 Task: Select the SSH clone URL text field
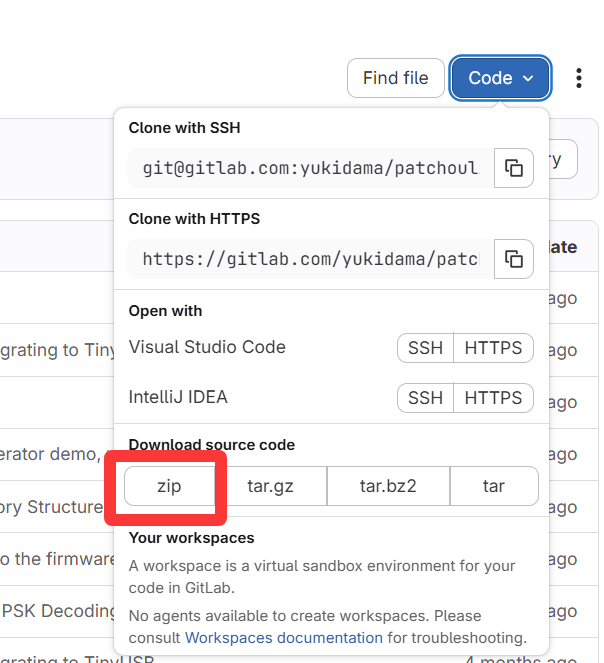click(x=310, y=168)
